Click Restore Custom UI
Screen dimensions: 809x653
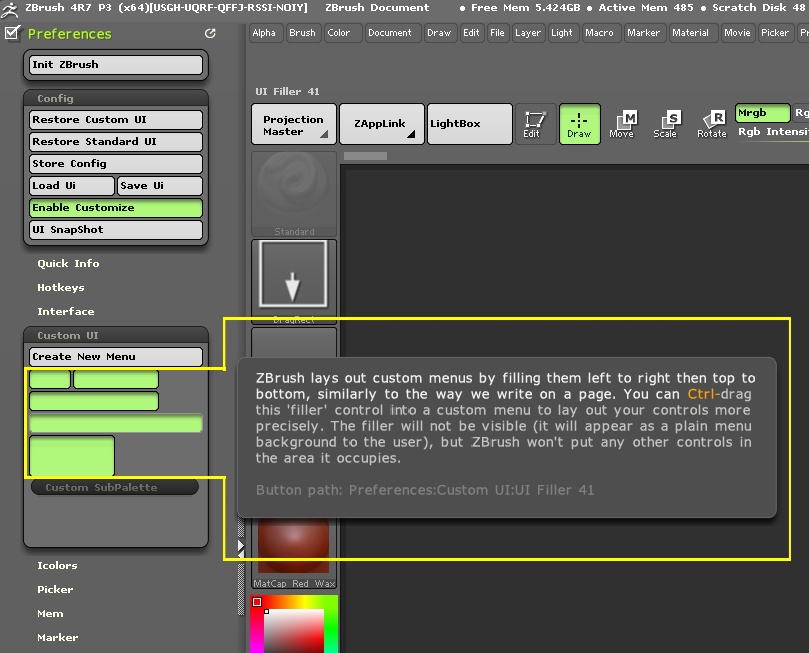pos(116,120)
